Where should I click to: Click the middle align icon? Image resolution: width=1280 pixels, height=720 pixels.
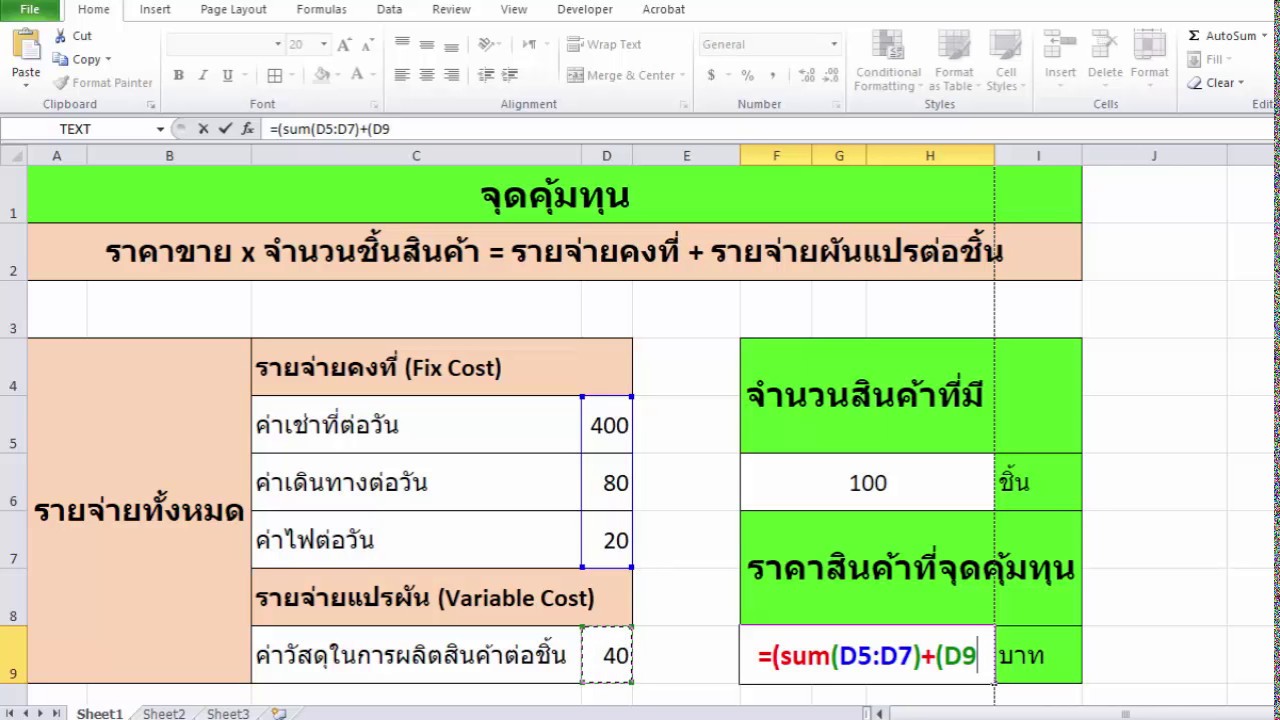(427, 44)
